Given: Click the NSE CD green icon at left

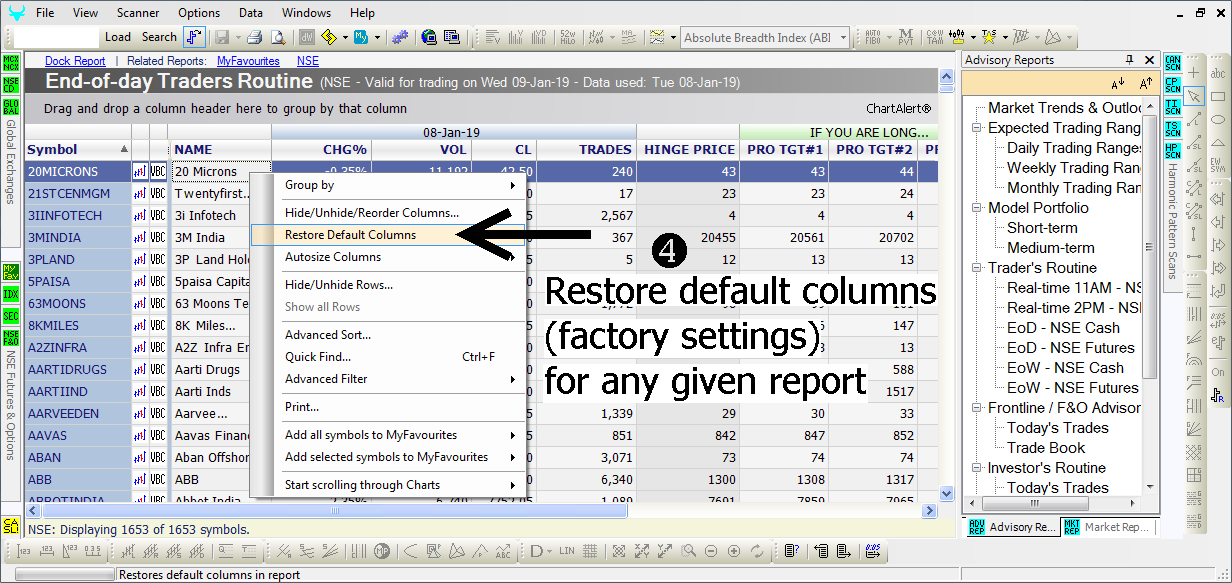Looking at the screenshot, I should tap(10, 85).
